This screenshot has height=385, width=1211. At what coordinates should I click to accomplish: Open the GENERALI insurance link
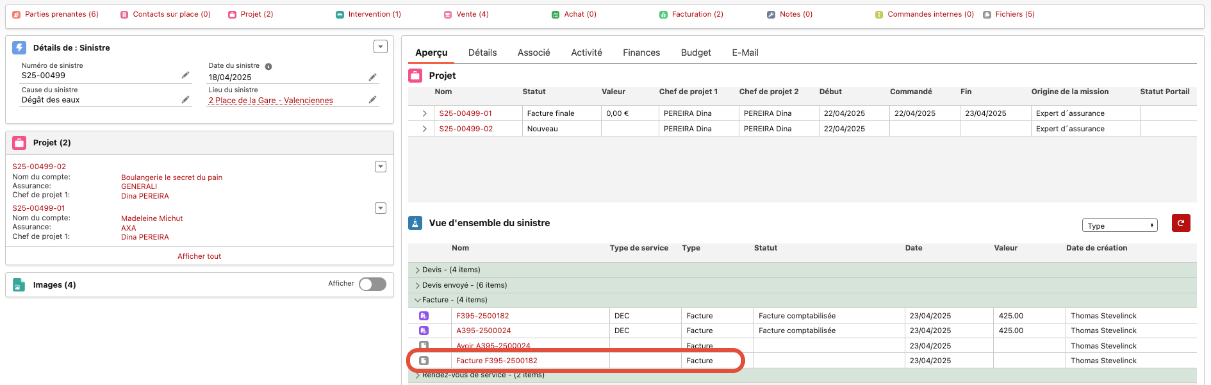click(x=138, y=186)
